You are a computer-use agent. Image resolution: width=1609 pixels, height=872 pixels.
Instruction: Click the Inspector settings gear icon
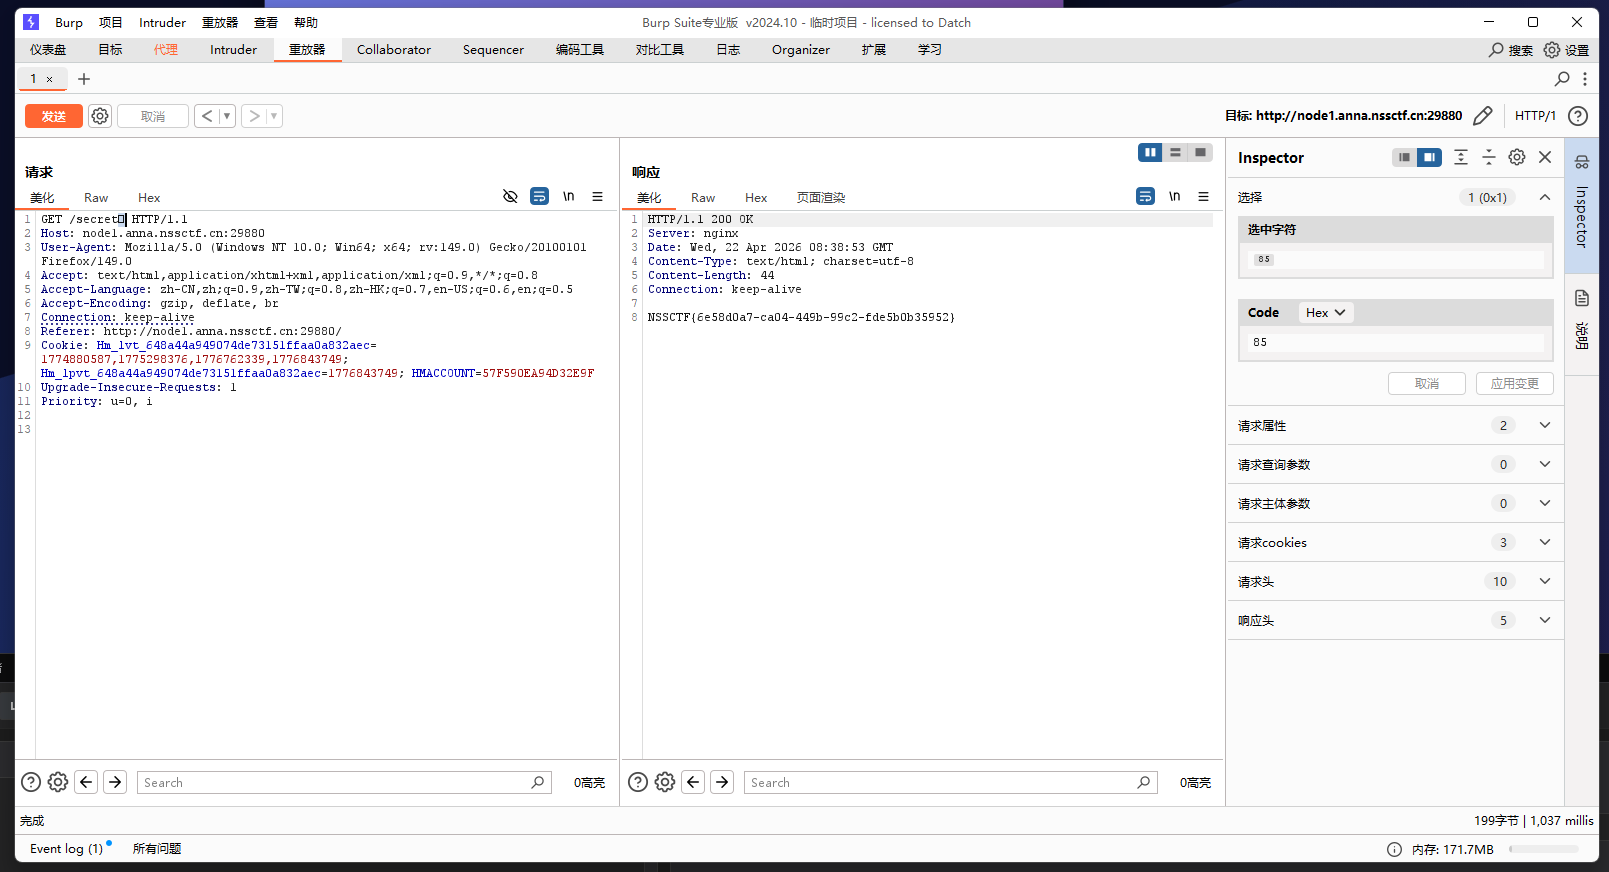[1517, 157]
